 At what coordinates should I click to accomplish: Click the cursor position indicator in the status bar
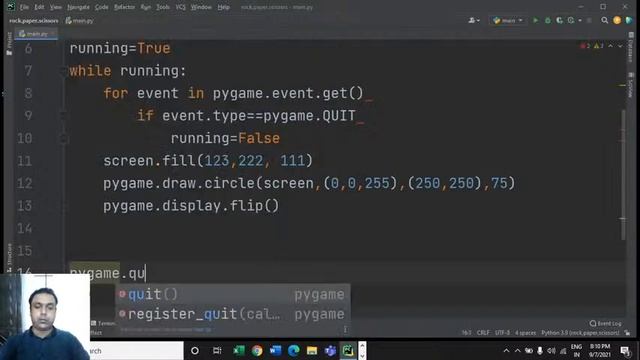pyautogui.click(x=466, y=333)
